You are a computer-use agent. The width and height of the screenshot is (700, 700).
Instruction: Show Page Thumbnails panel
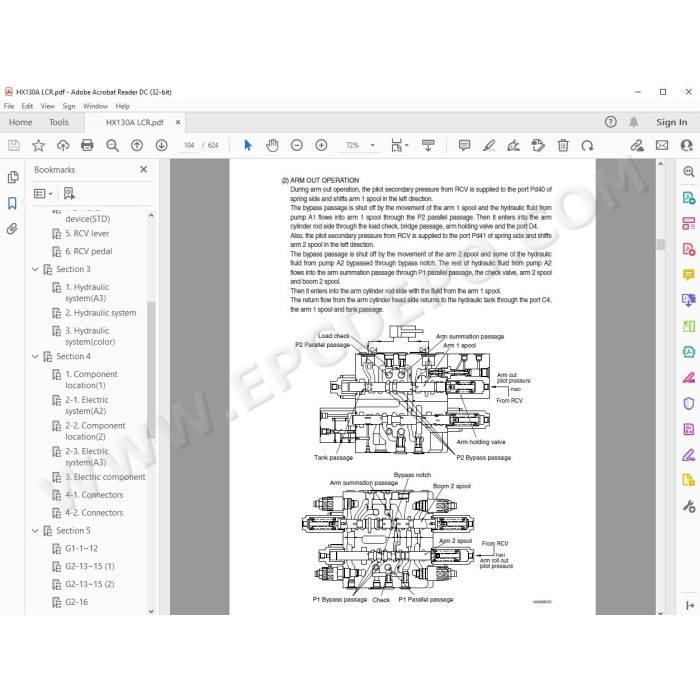(x=13, y=177)
